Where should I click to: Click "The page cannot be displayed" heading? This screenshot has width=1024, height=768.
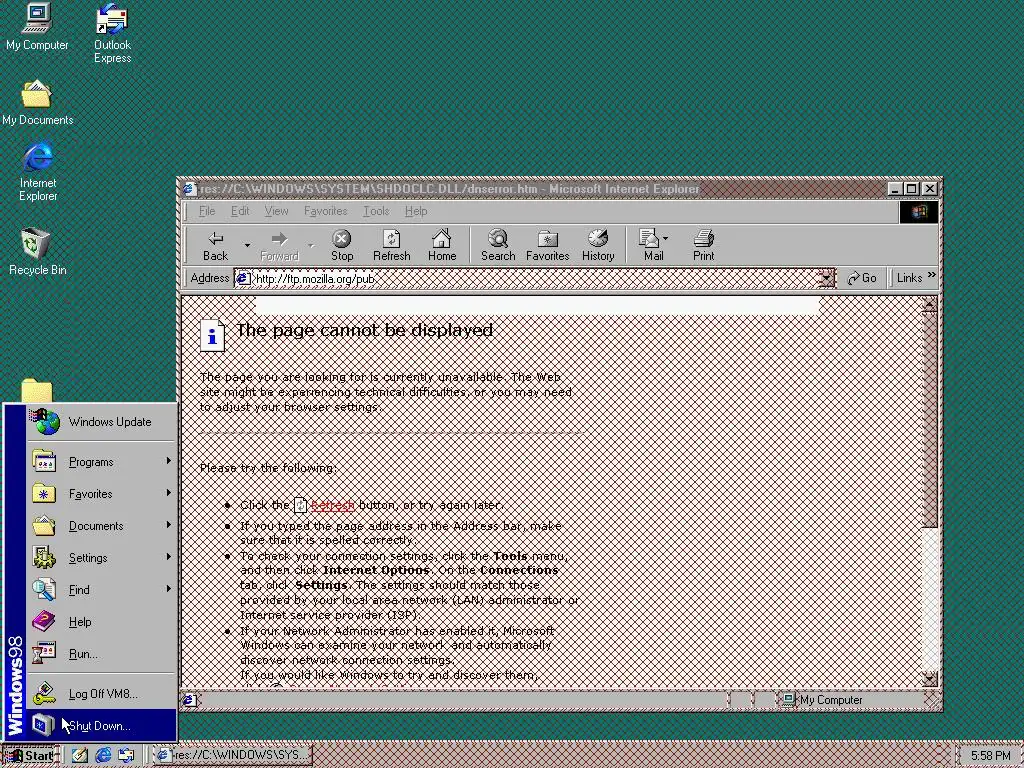pyautogui.click(x=364, y=330)
